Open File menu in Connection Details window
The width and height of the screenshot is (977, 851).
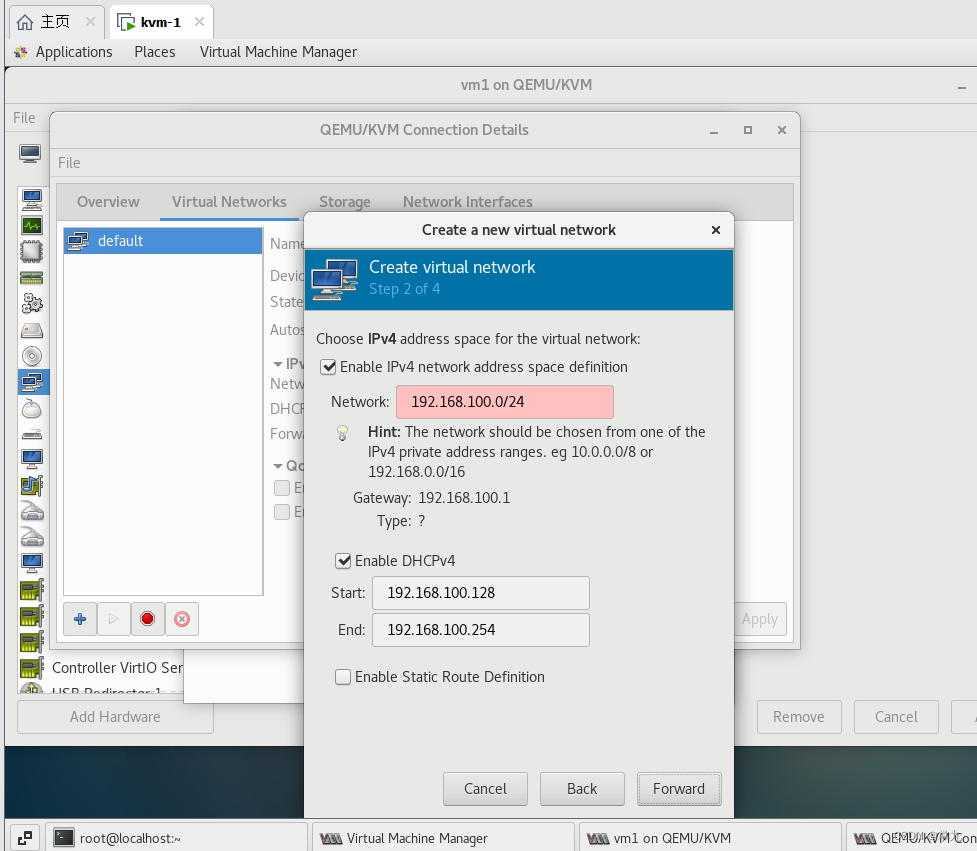point(69,163)
